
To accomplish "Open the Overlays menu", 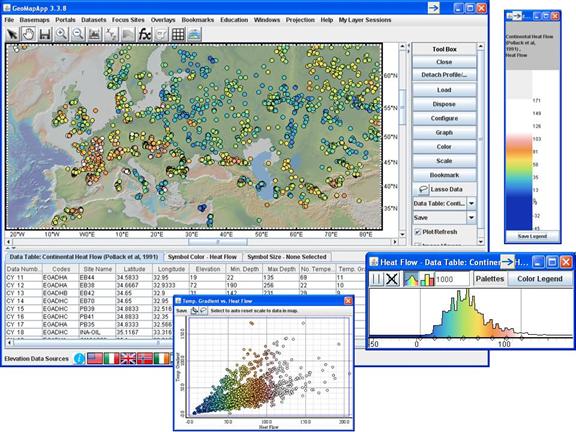I will pyautogui.click(x=163, y=20).
